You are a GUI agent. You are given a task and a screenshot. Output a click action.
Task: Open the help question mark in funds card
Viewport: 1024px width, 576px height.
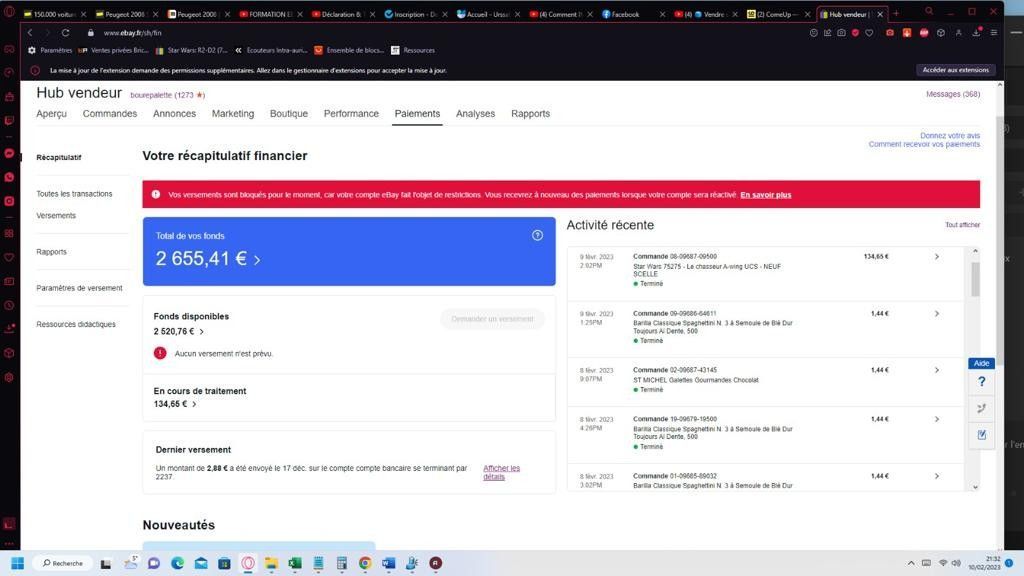(537, 235)
